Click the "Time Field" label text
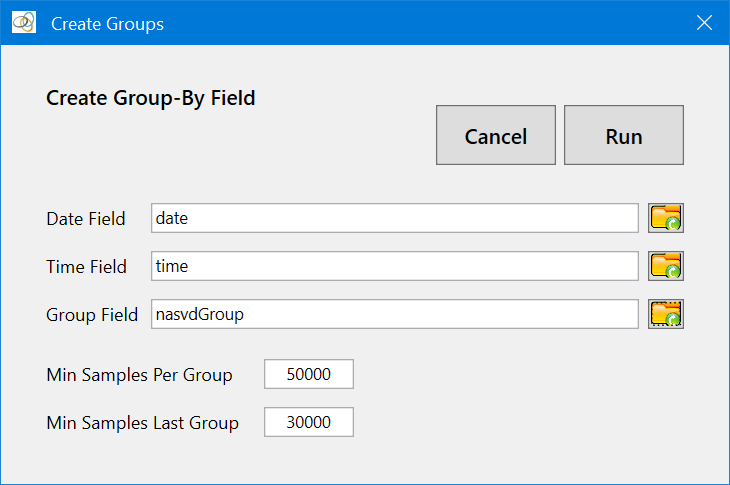The height and width of the screenshot is (485, 730). pyautogui.click(x=86, y=267)
